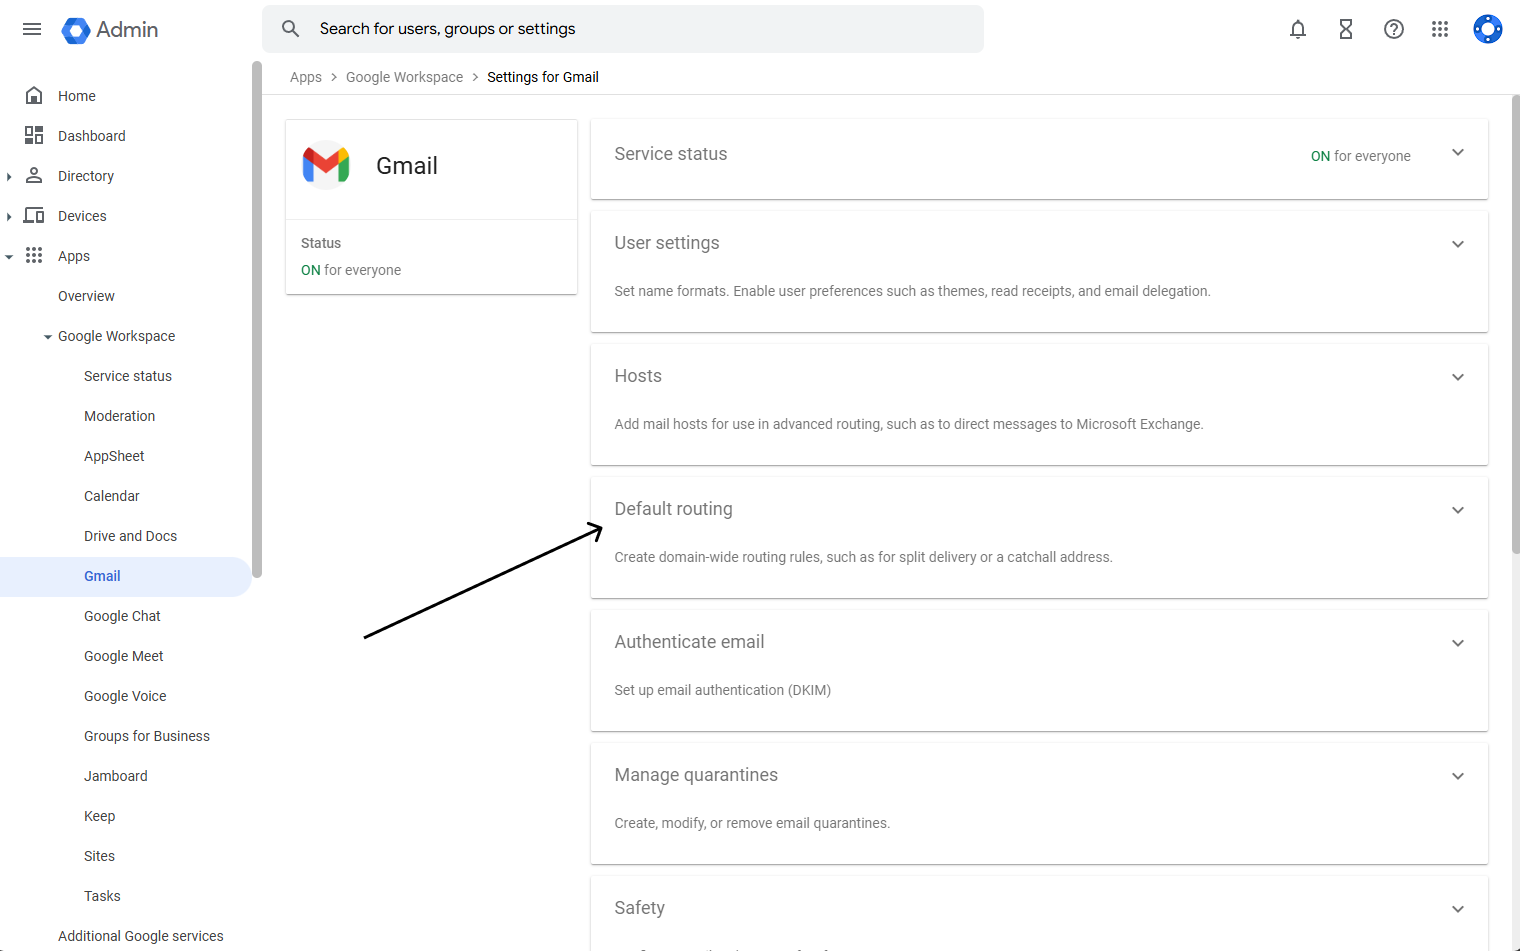This screenshot has height=951, width=1522.
Task: Click the Dashboard icon in sidebar
Action: click(34, 135)
